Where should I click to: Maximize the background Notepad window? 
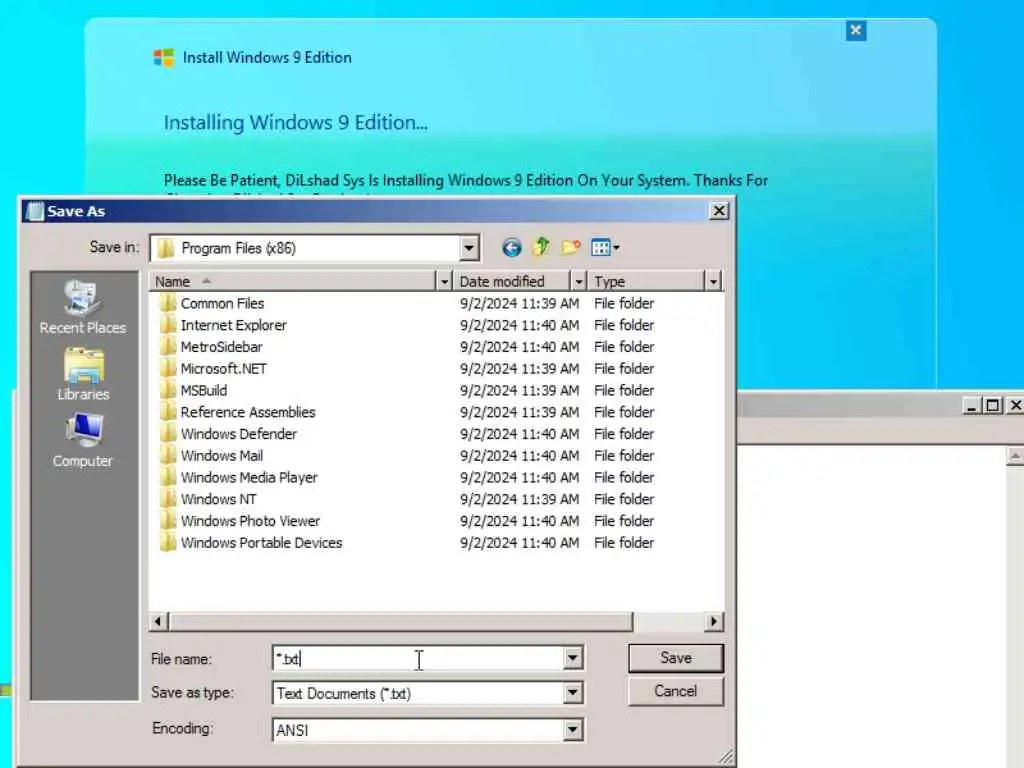[x=993, y=406]
